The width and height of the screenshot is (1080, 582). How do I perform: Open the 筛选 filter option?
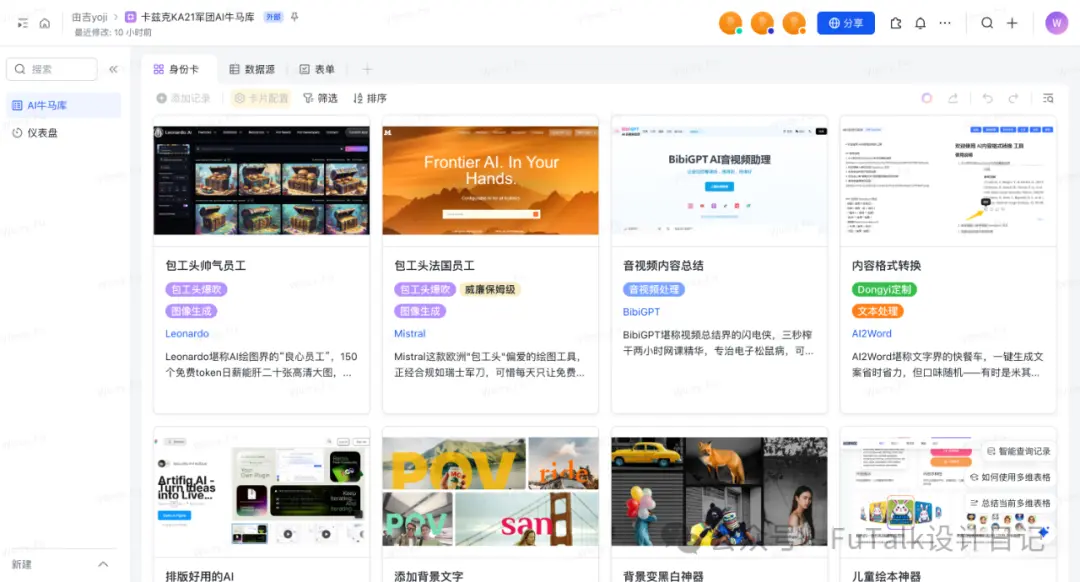pos(320,98)
